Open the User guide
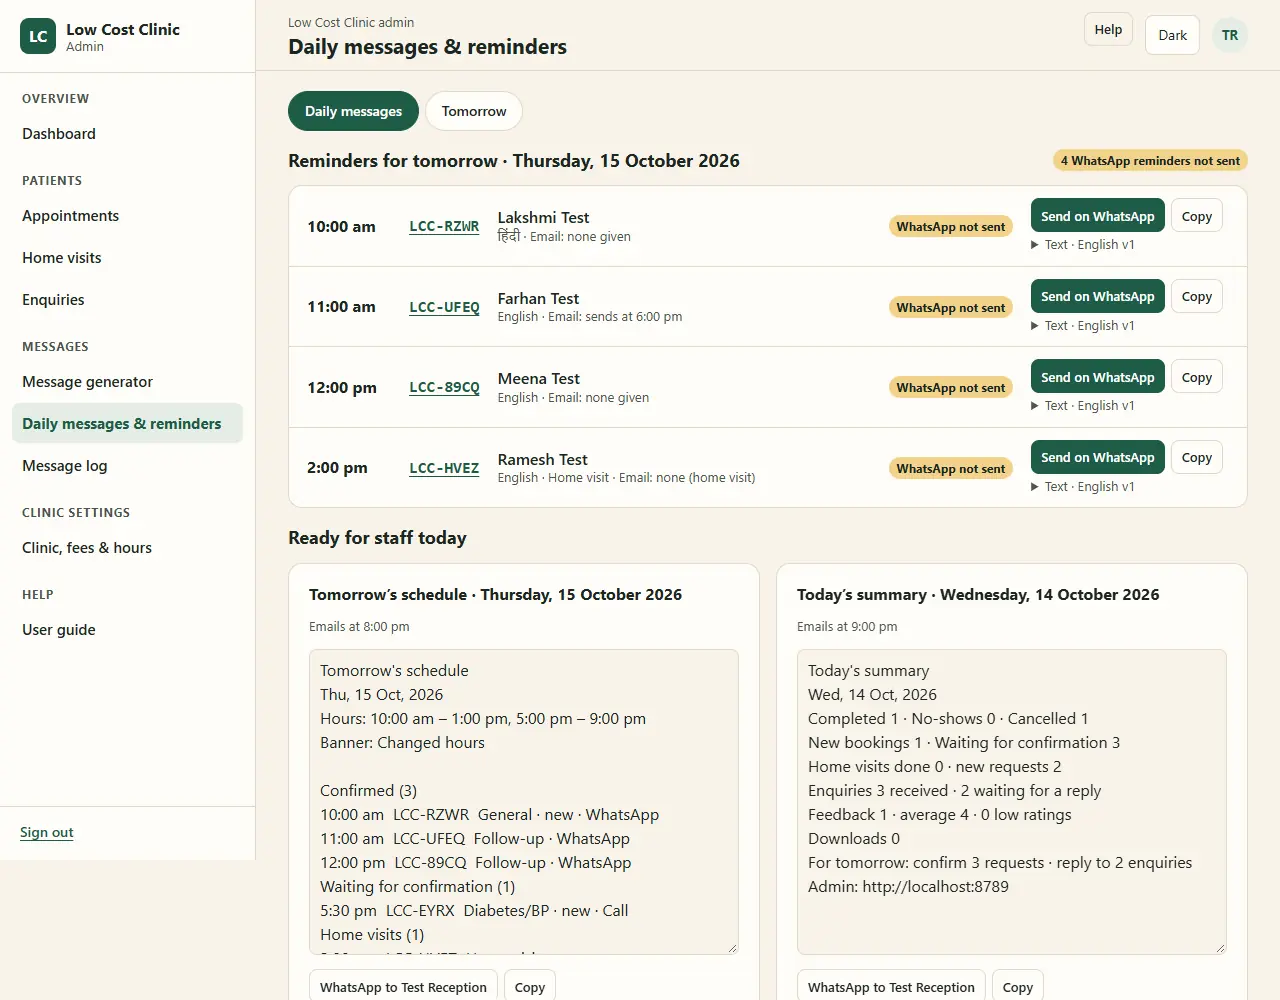 [127, 630]
